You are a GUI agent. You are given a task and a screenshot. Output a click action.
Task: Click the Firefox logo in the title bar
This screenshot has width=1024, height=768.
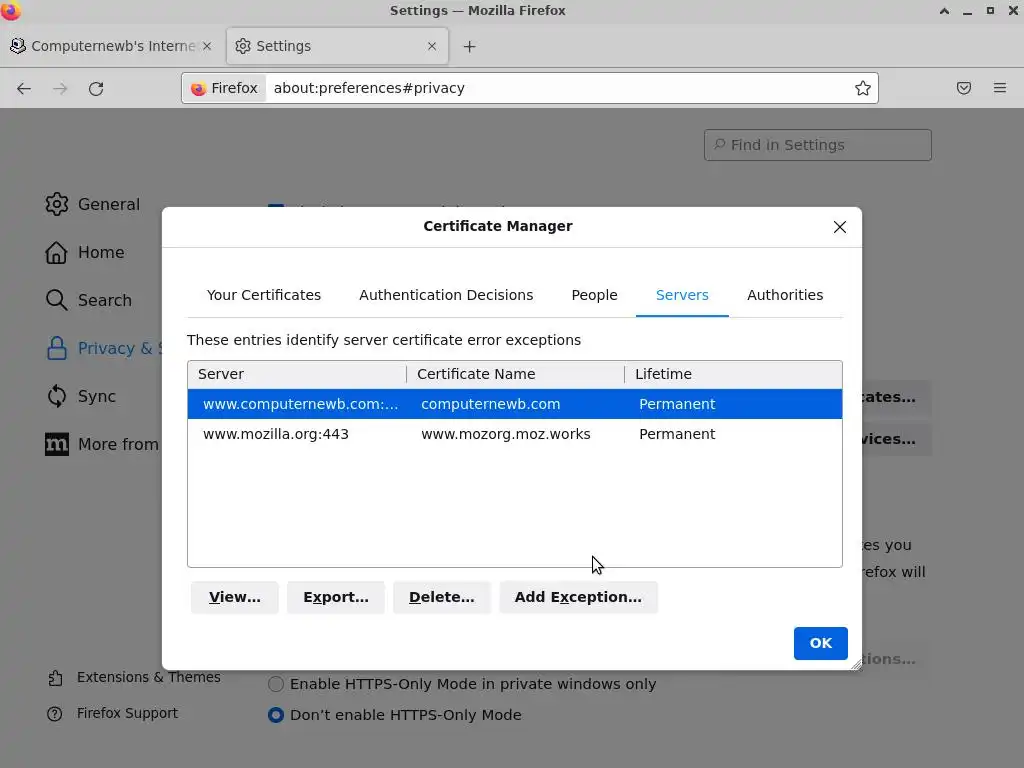pyautogui.click(x=10, y=10)
